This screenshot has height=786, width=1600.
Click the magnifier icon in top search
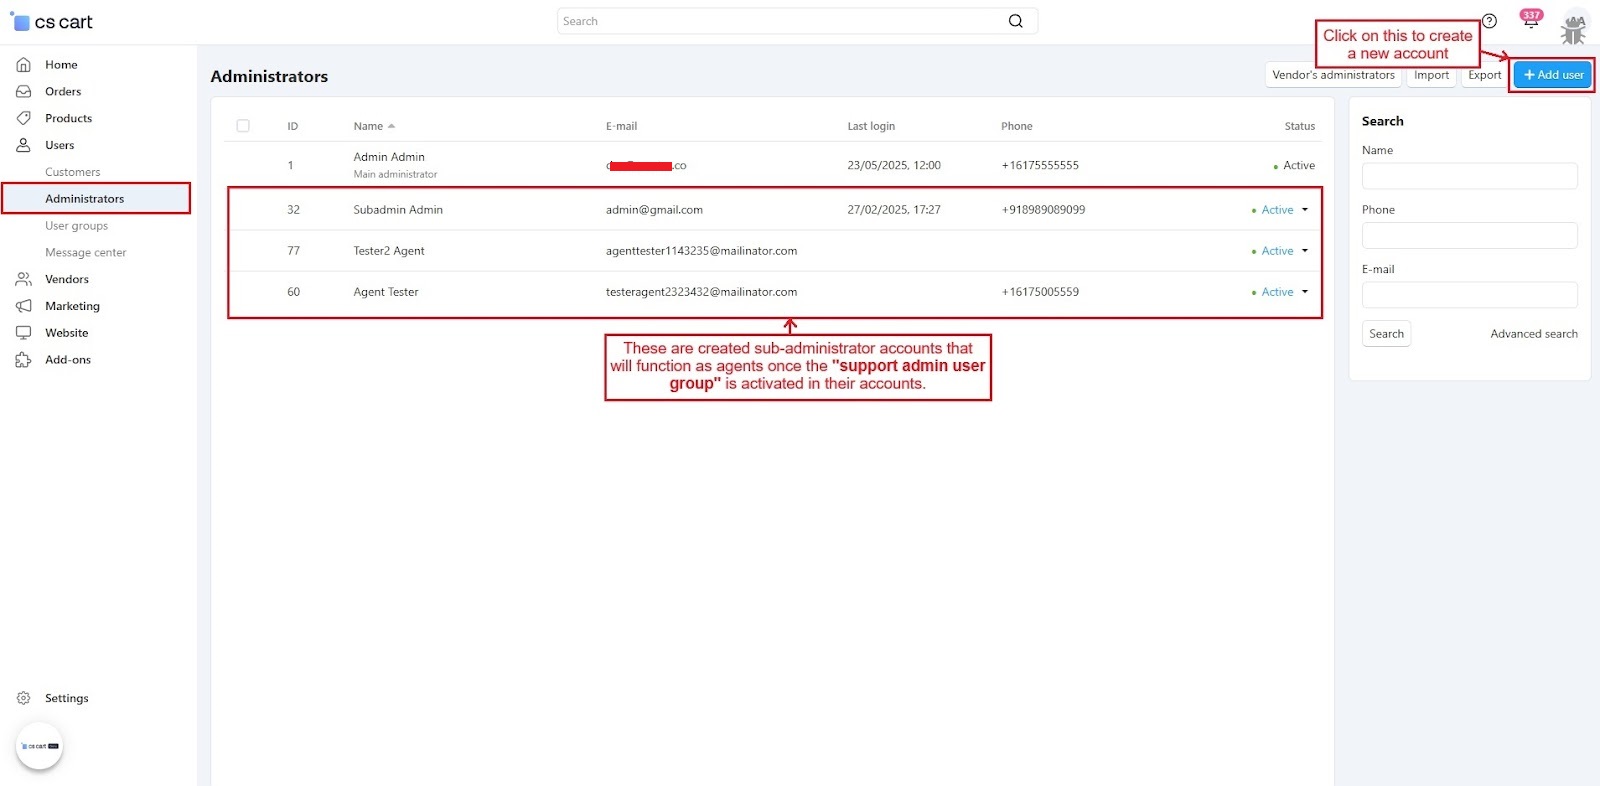pyautogui.click(x=1015, y=21)
